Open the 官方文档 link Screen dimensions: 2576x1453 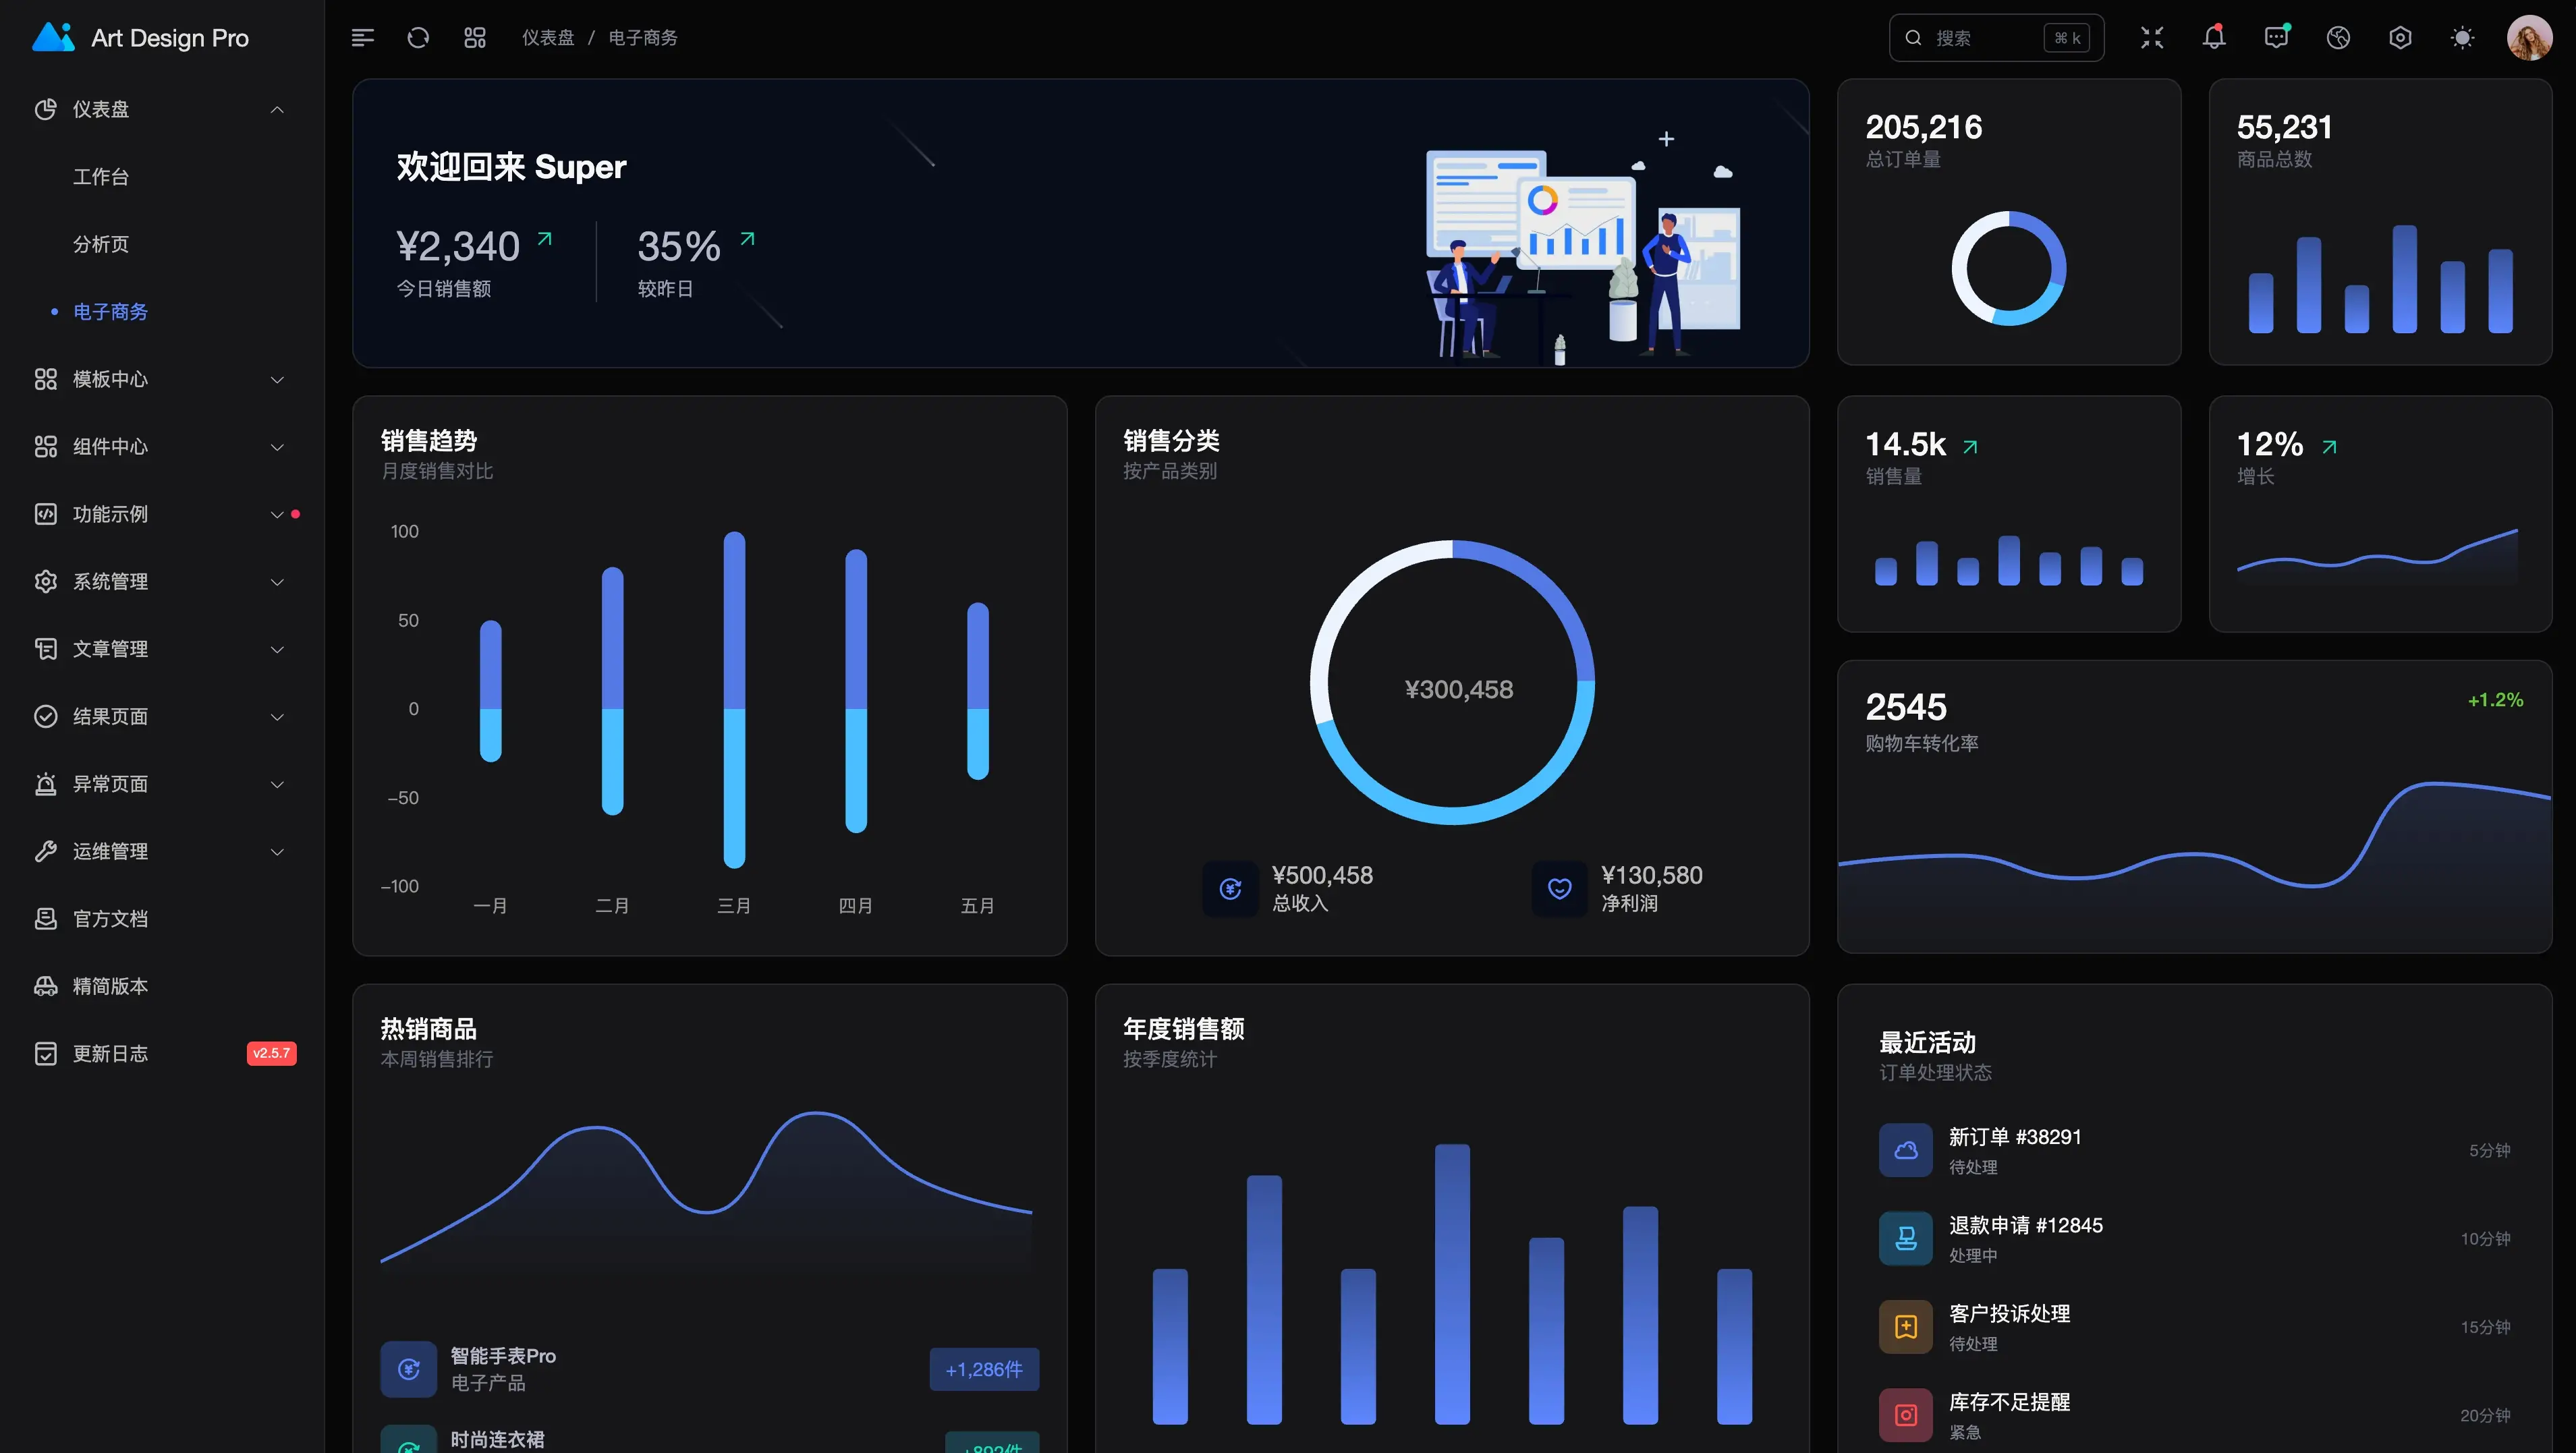point(110,919)
